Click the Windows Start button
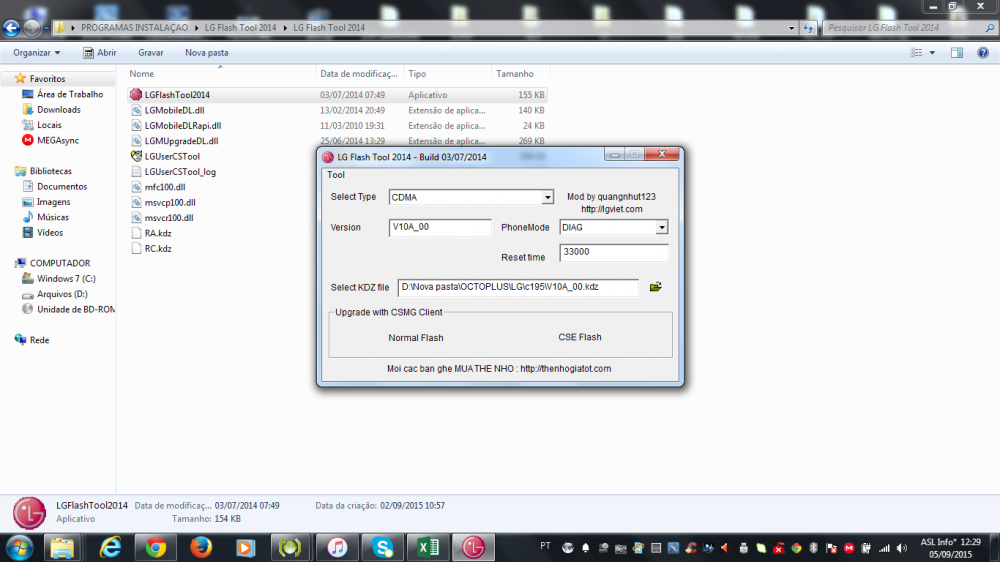 pos(19,547)
